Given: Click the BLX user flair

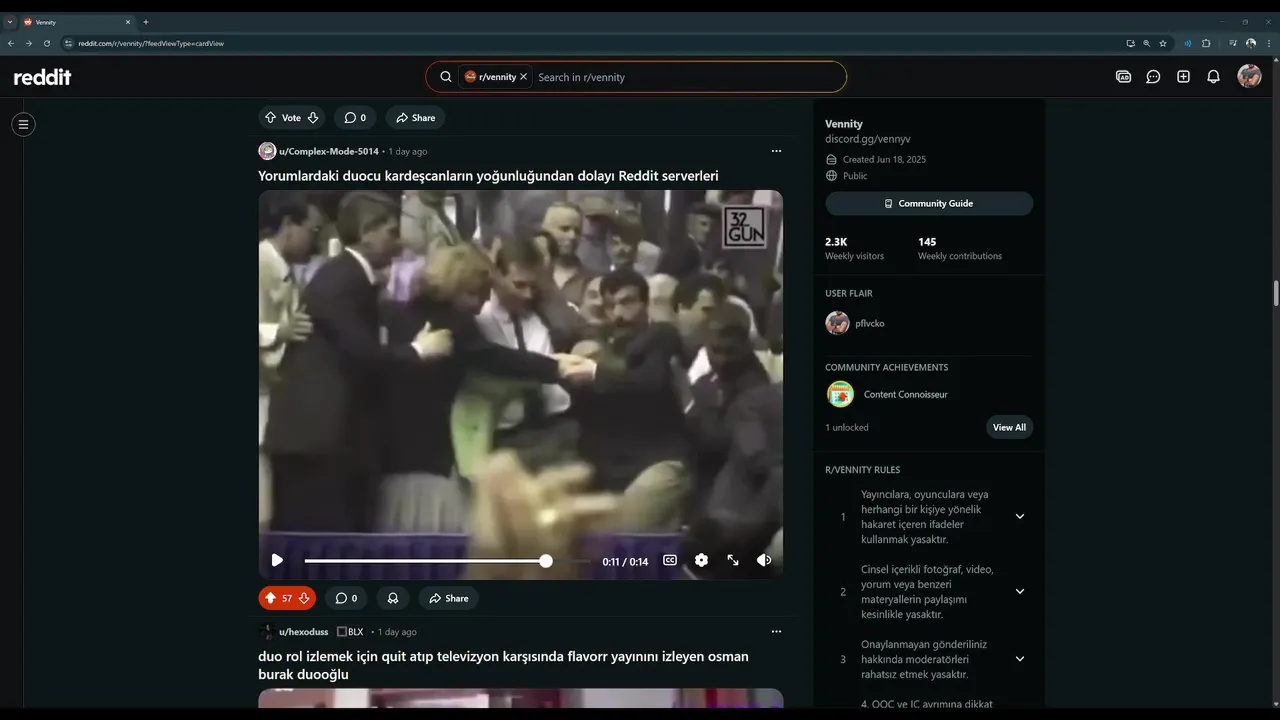Looking at the screenshot, I should (350, 632).
